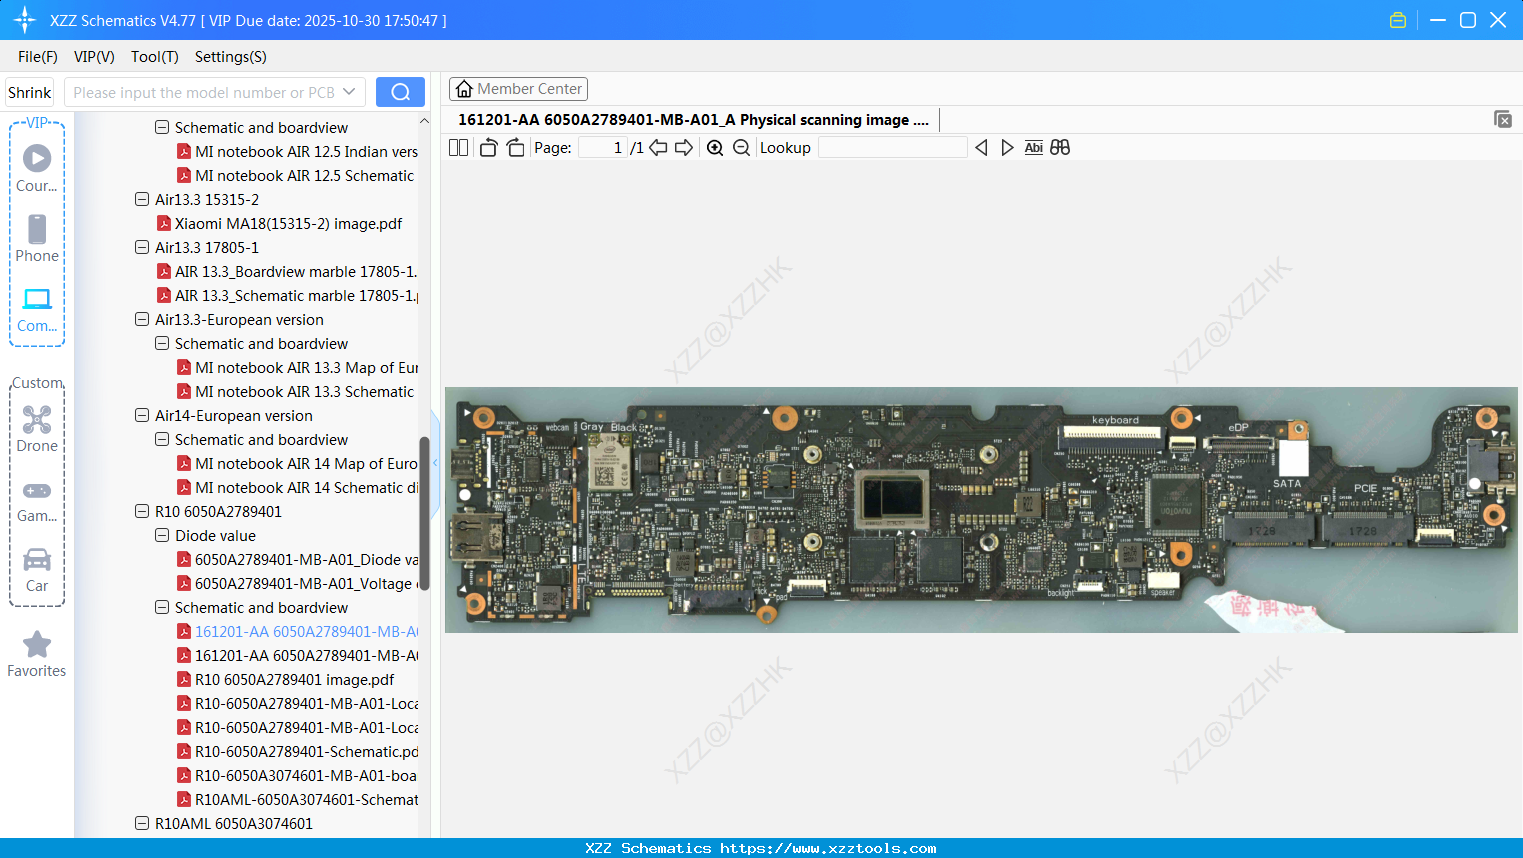Open AIR 13.3_Schematic marble 17805-1 file
This screenshot has height=858, width=1523.
click(x=296, y=295)
